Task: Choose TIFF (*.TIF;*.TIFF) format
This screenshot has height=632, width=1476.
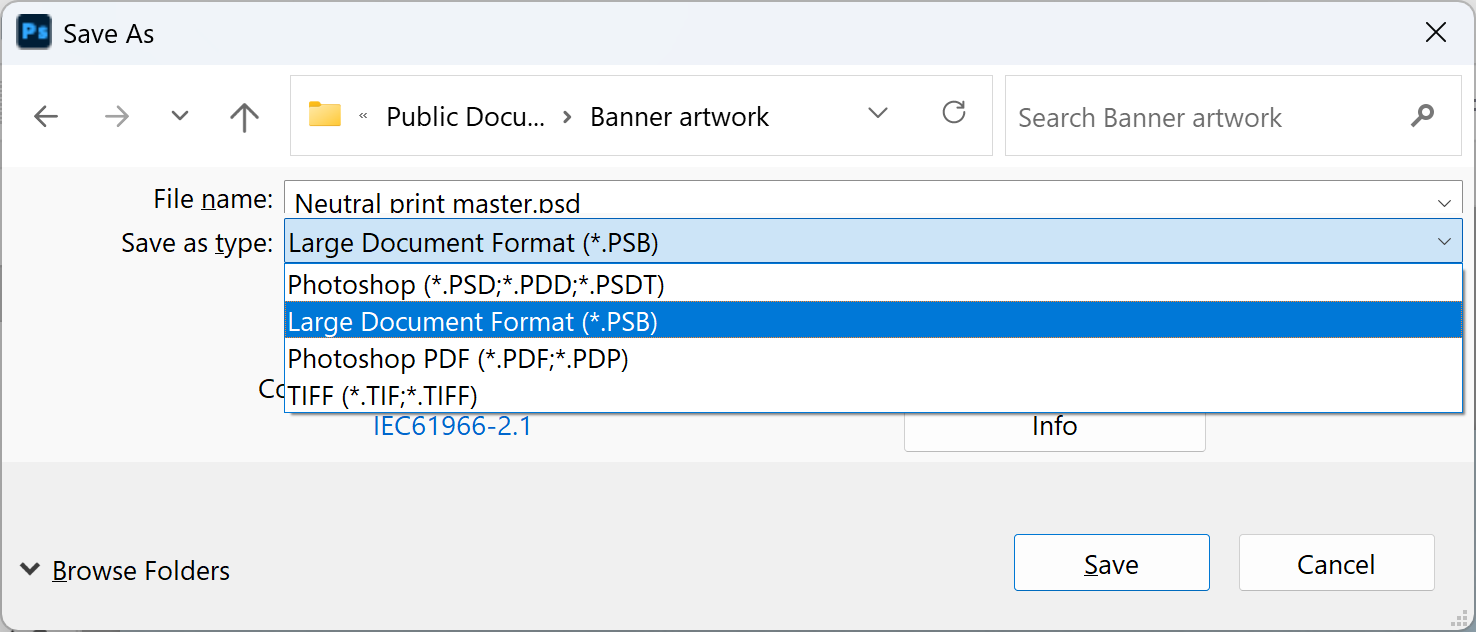Action: coord(873,395)
